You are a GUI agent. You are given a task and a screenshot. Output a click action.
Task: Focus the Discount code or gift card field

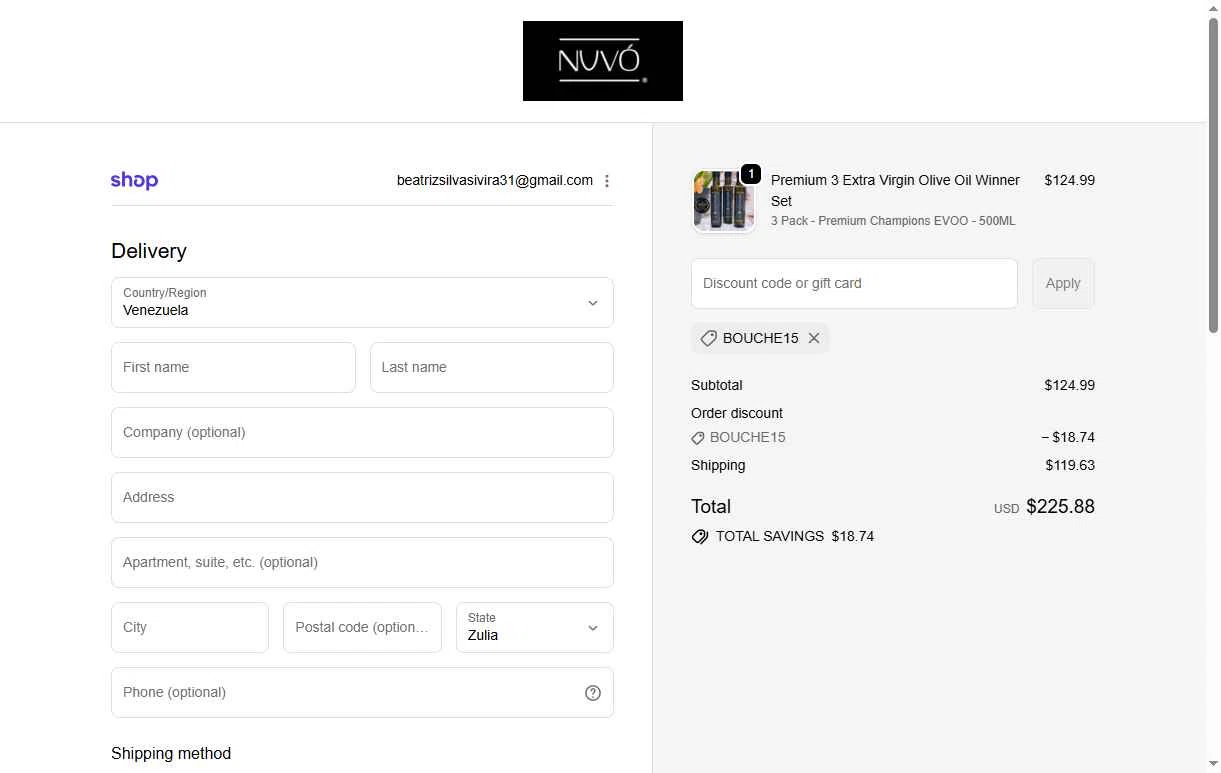tap(854, 283)
